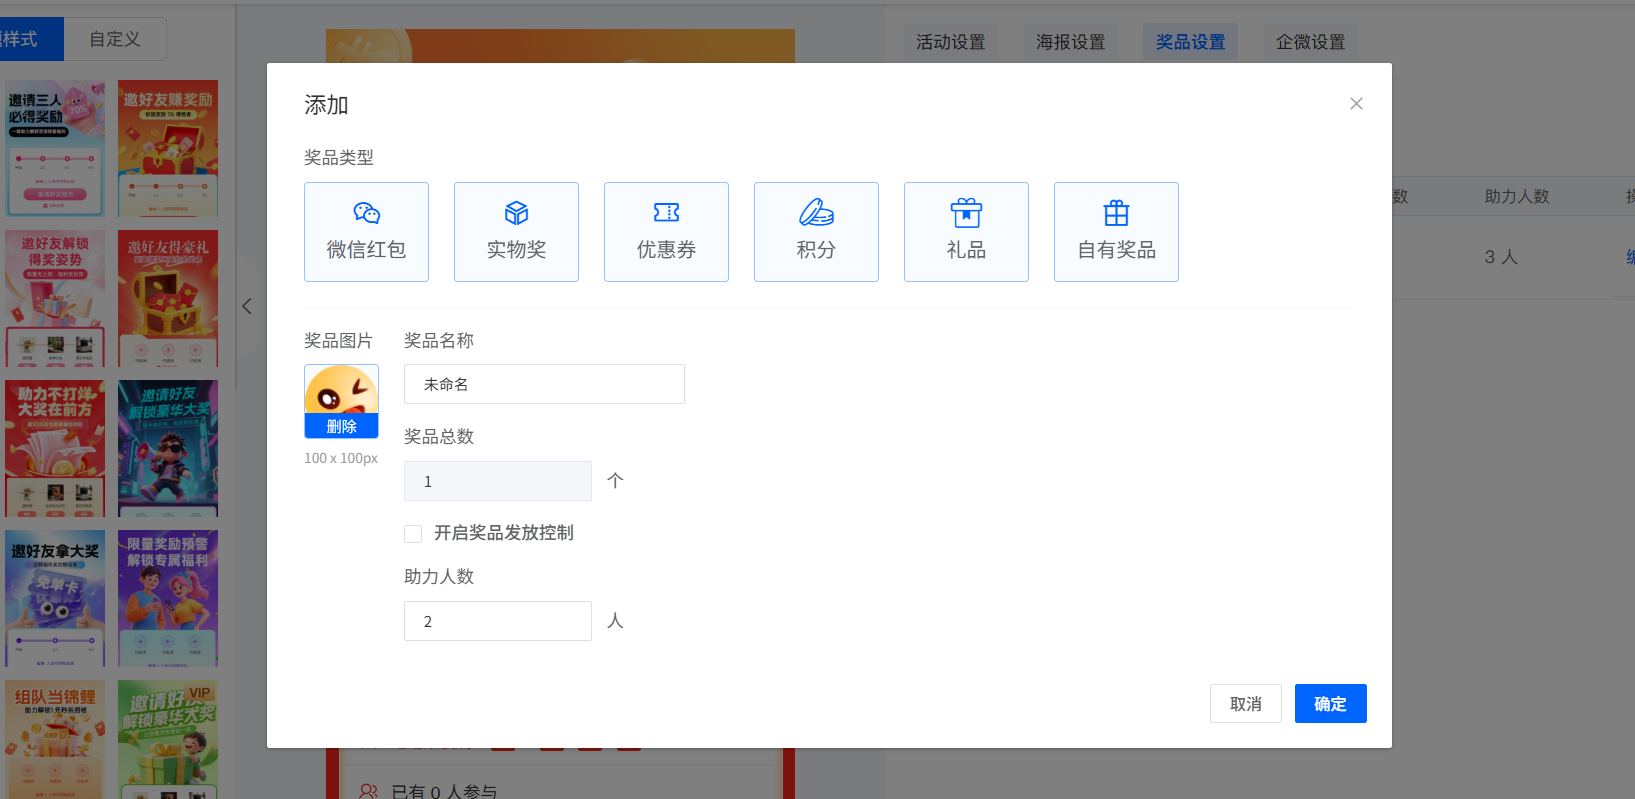
Task: Open the 海报设置 tab
Action: [1070, 42]
